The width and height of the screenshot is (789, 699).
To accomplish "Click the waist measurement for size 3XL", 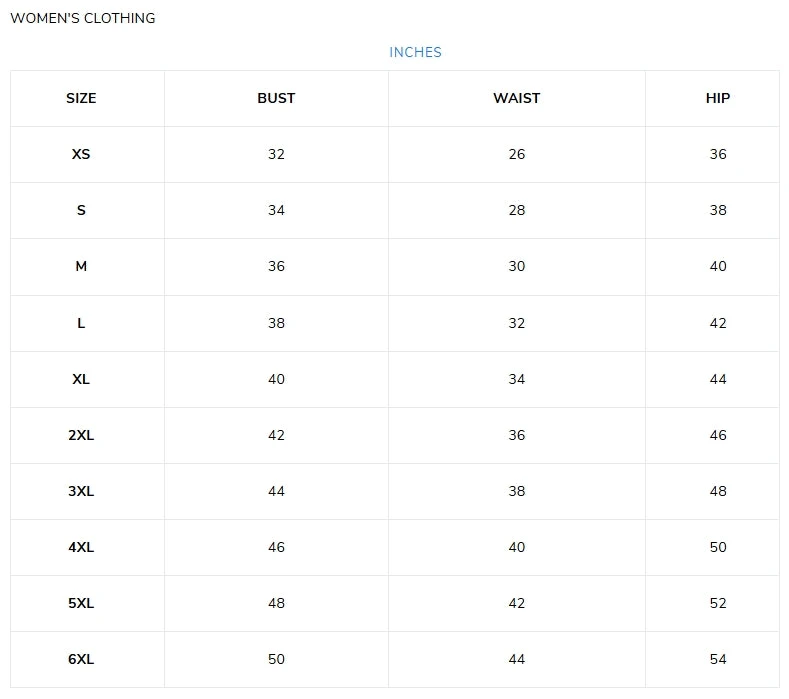I will pyautogui.click(x=516, y=491).
